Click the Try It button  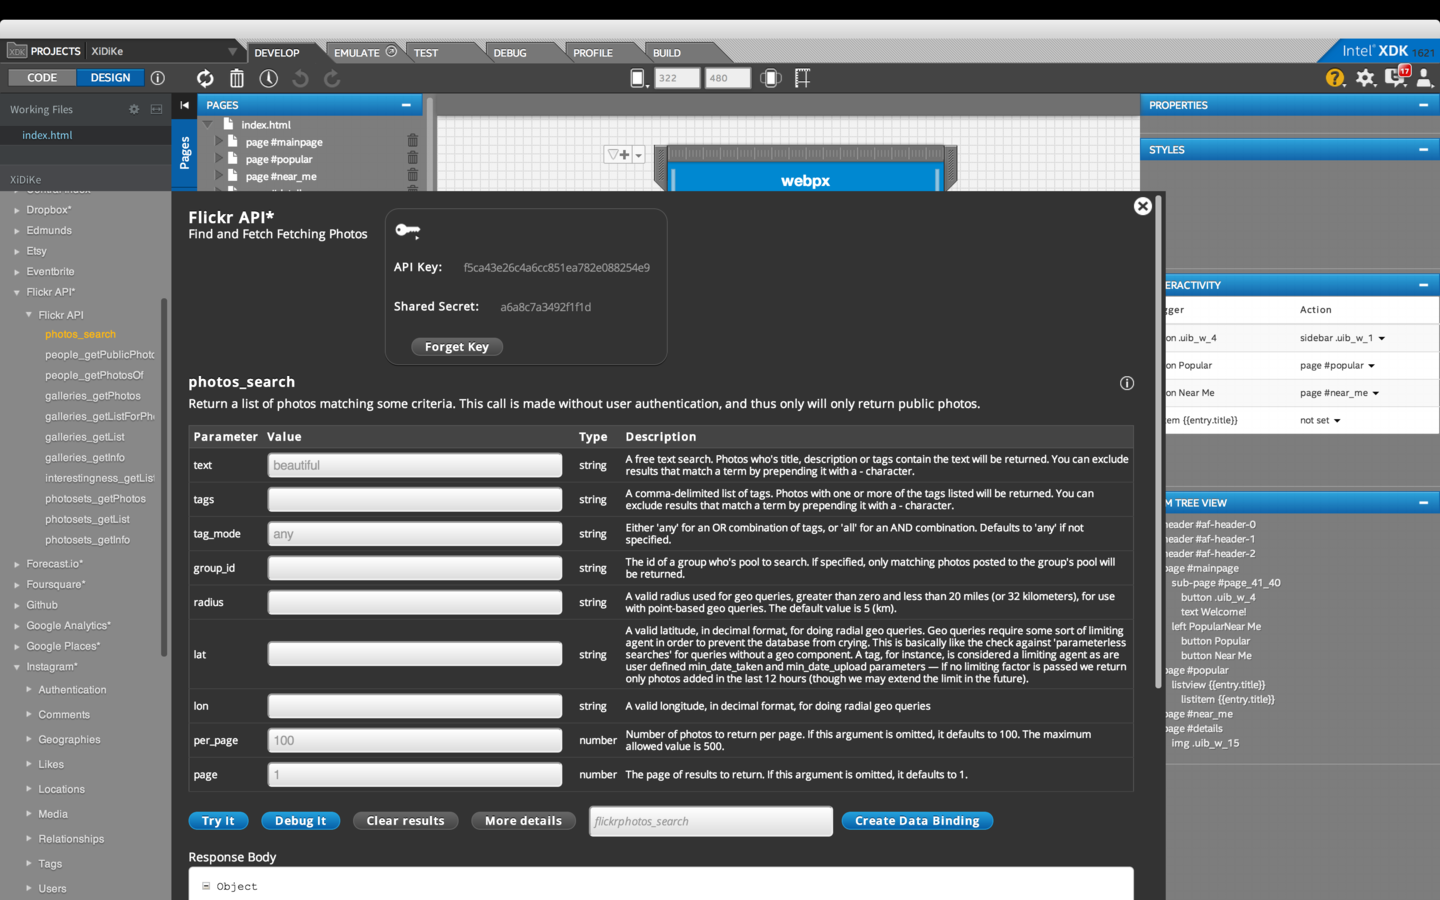(218, 821)
